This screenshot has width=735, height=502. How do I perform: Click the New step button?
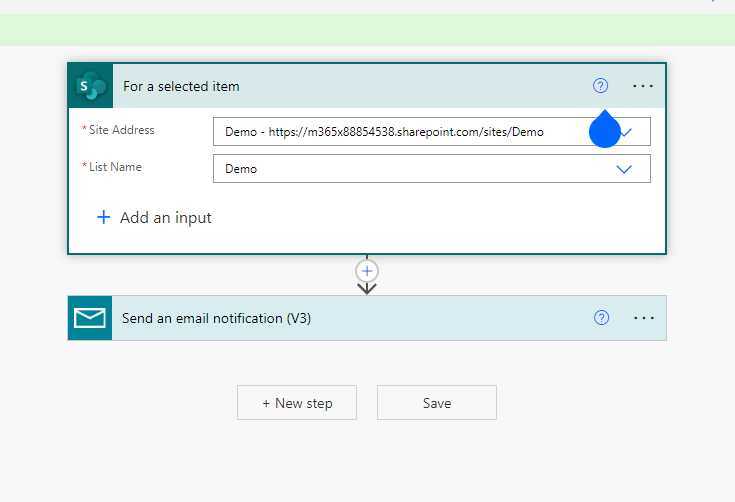click(x=297, y=403)
